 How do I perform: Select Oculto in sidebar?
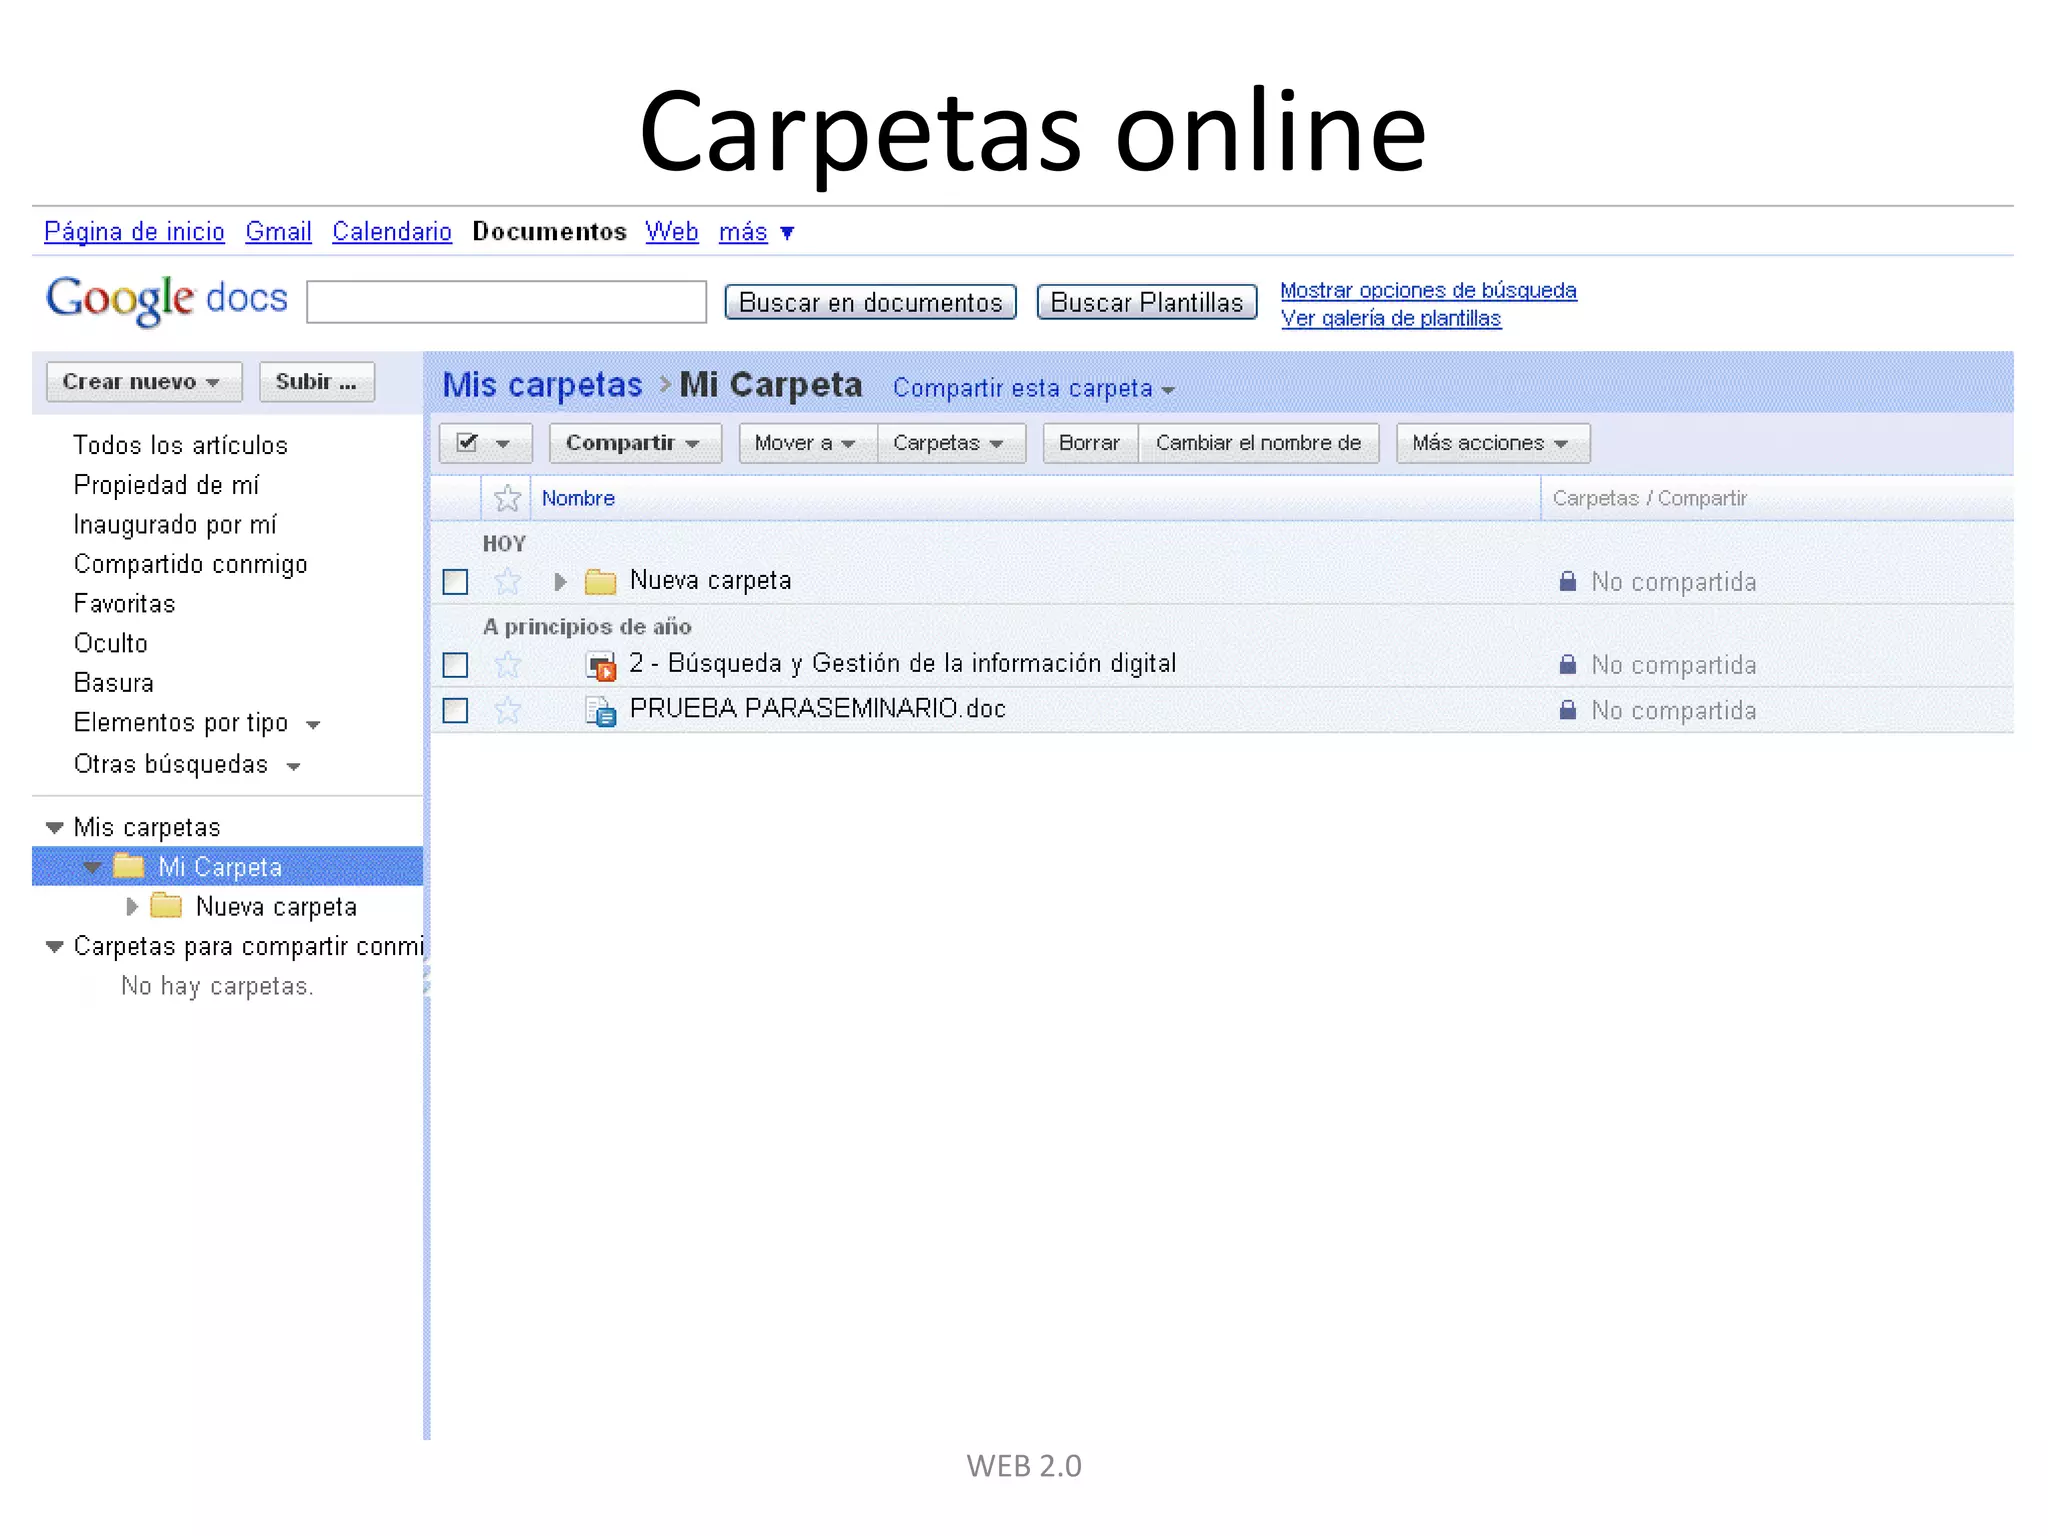110,643
